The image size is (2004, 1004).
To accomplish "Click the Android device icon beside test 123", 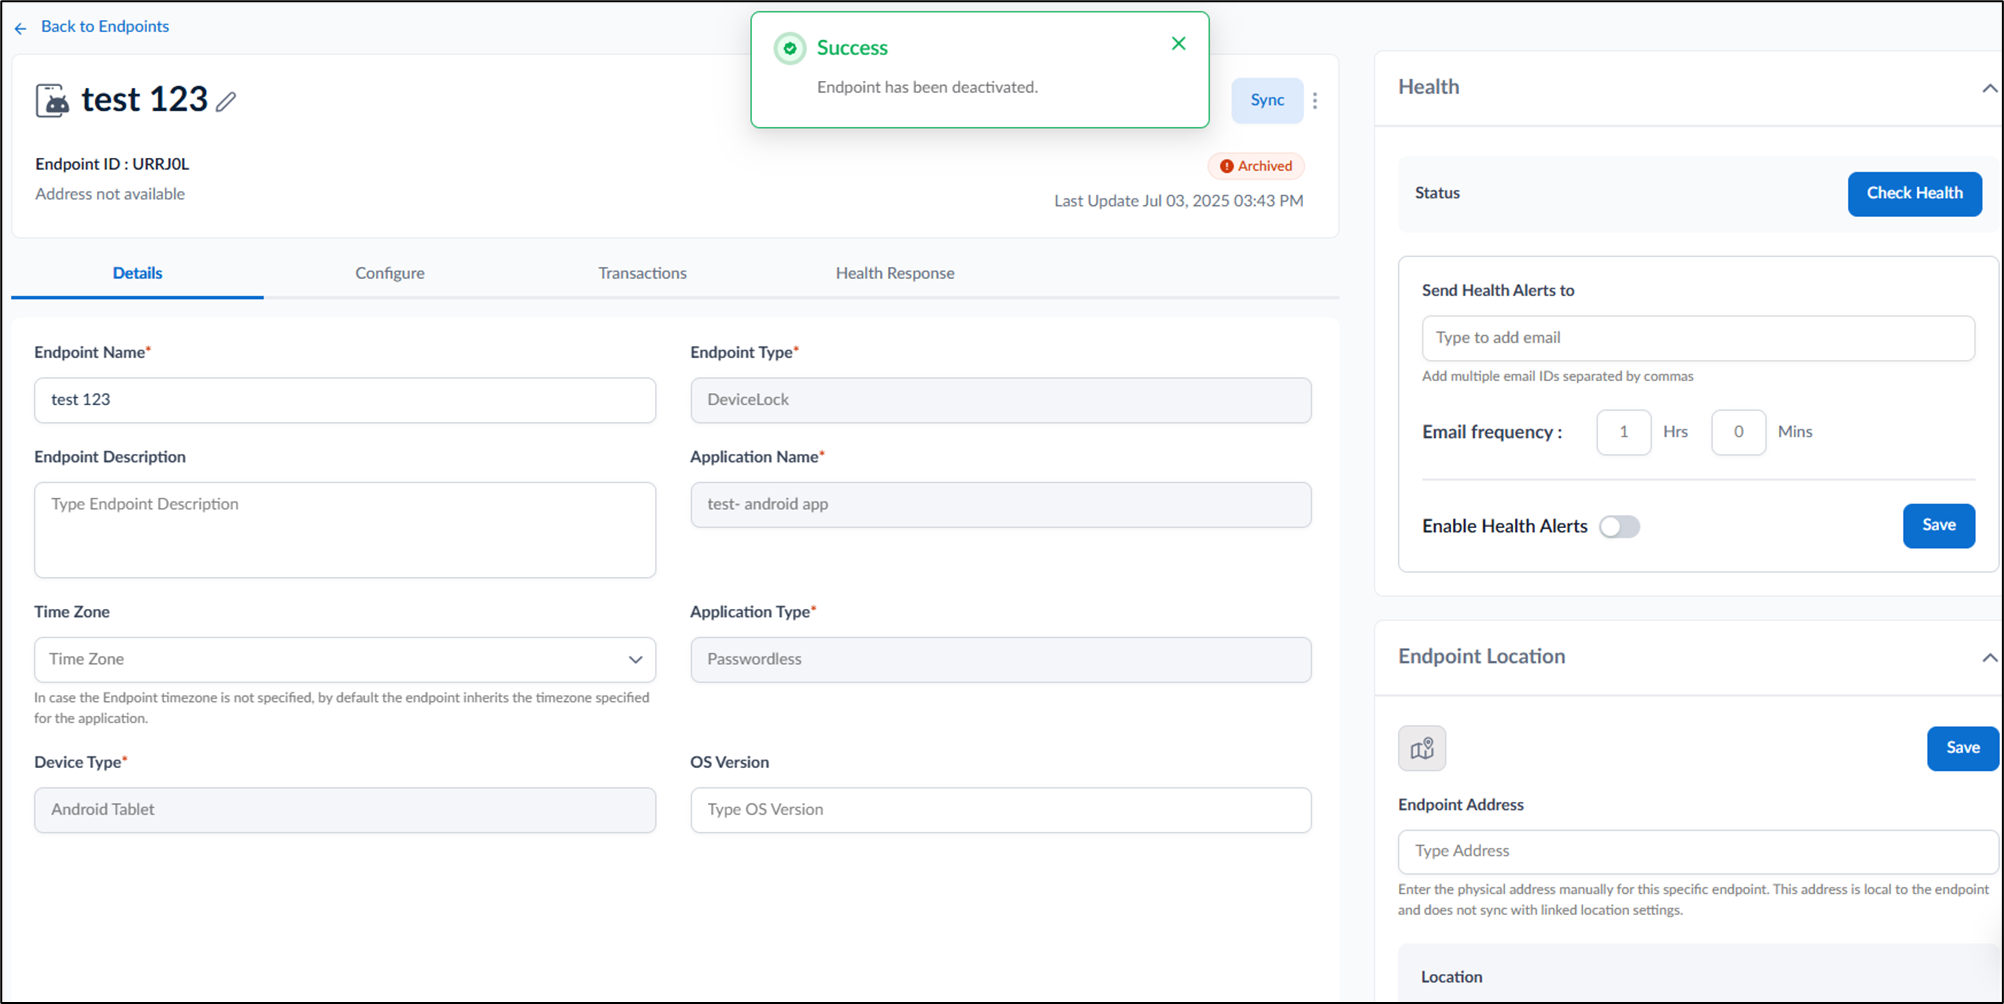I will [53, 100].
